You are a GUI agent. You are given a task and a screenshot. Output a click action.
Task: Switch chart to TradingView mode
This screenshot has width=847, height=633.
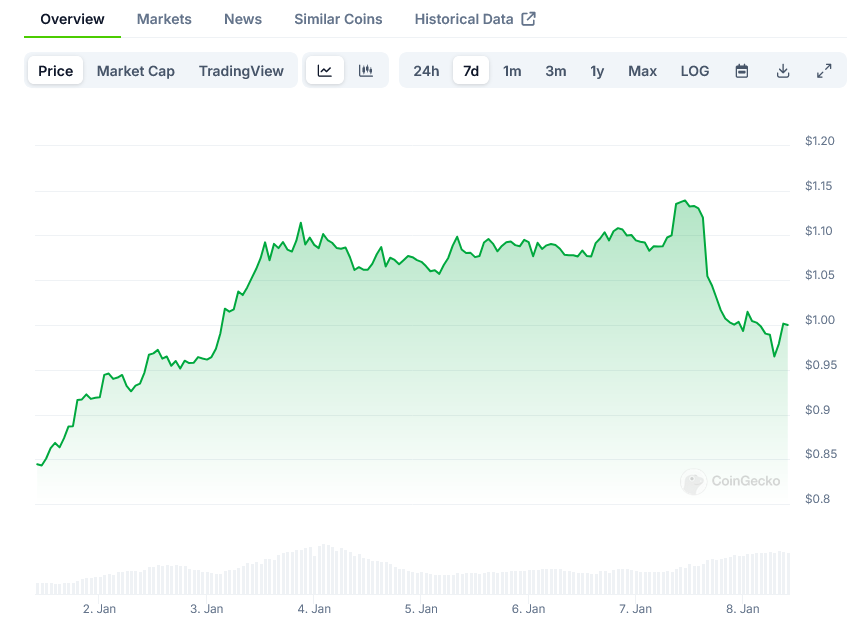(x=241, y=71)
